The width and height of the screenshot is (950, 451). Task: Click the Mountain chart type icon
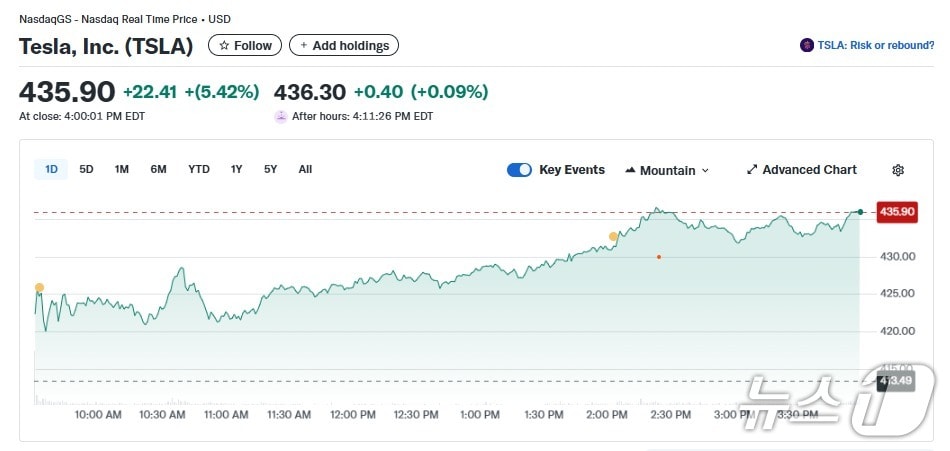pyautogui.click(x=630, y=170)
